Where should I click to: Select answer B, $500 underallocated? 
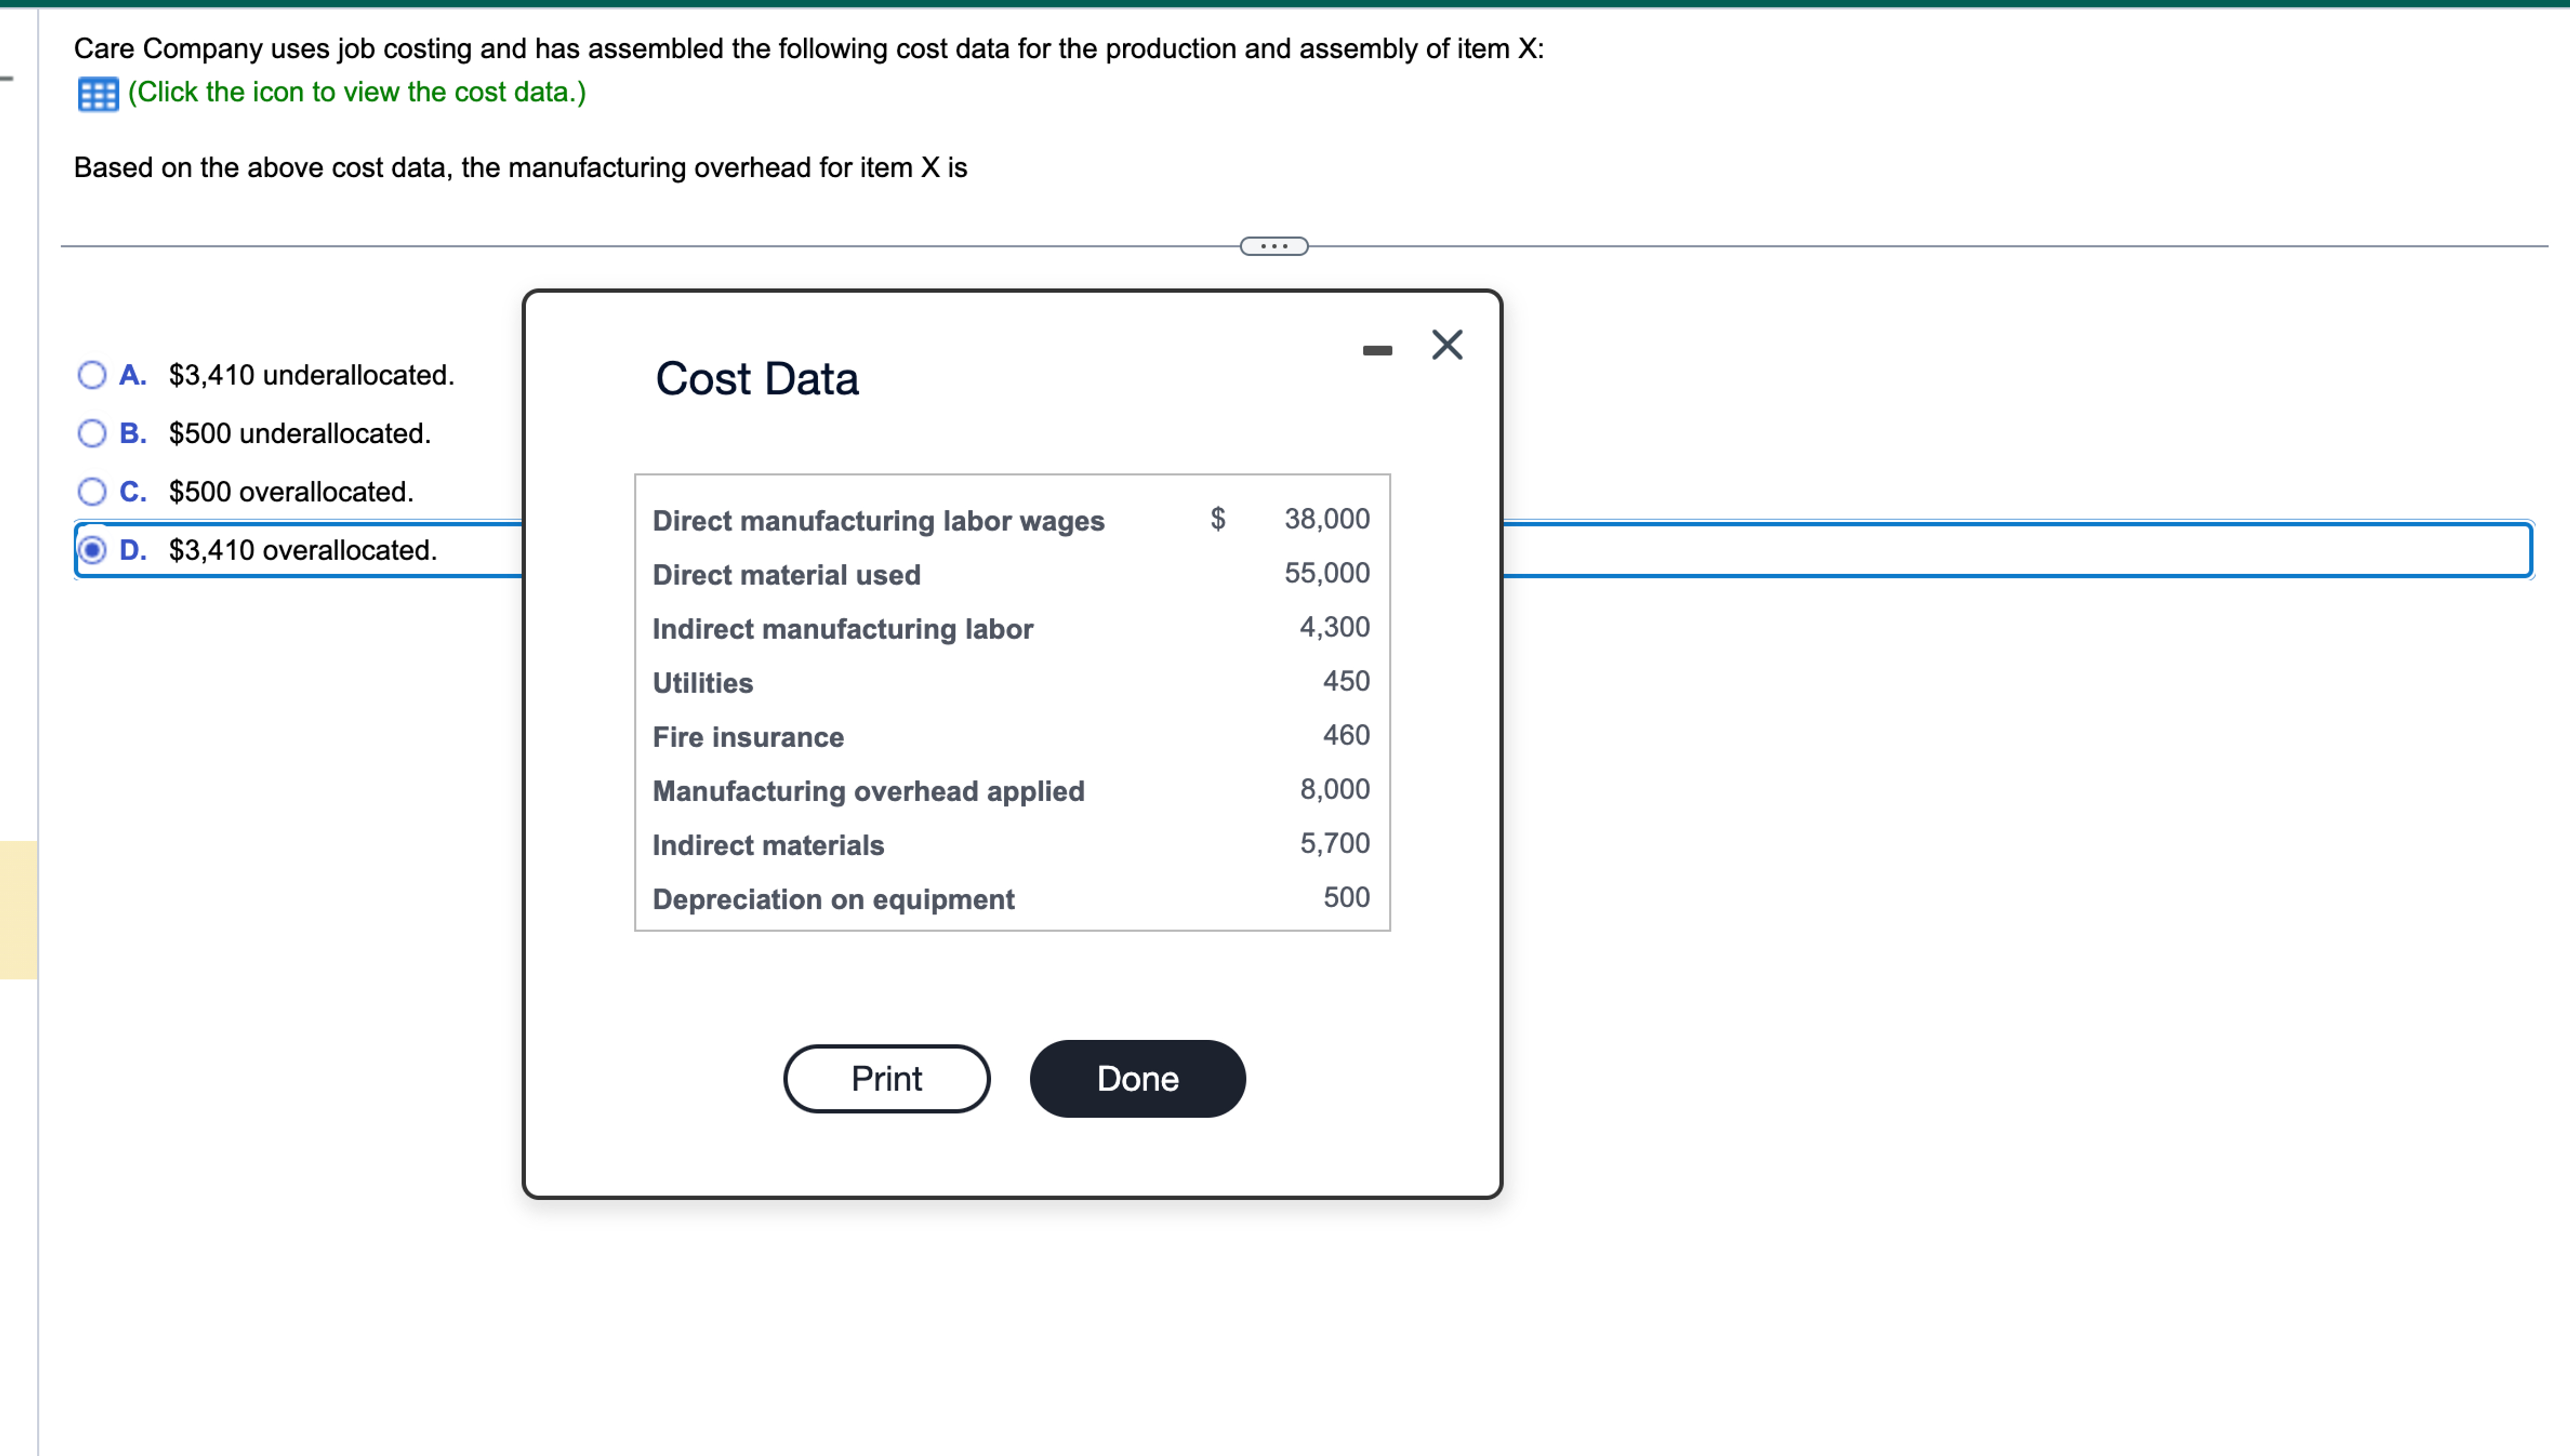[x=92, y=433]
